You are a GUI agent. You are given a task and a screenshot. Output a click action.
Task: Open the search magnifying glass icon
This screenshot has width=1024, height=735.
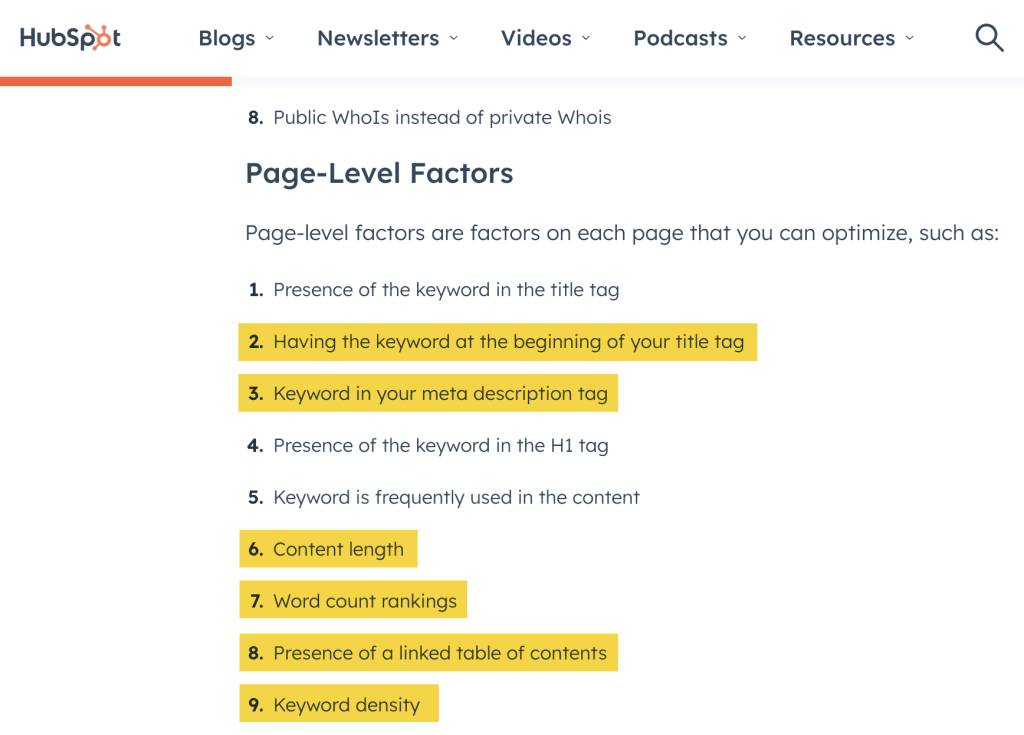[x=989, y=37]
